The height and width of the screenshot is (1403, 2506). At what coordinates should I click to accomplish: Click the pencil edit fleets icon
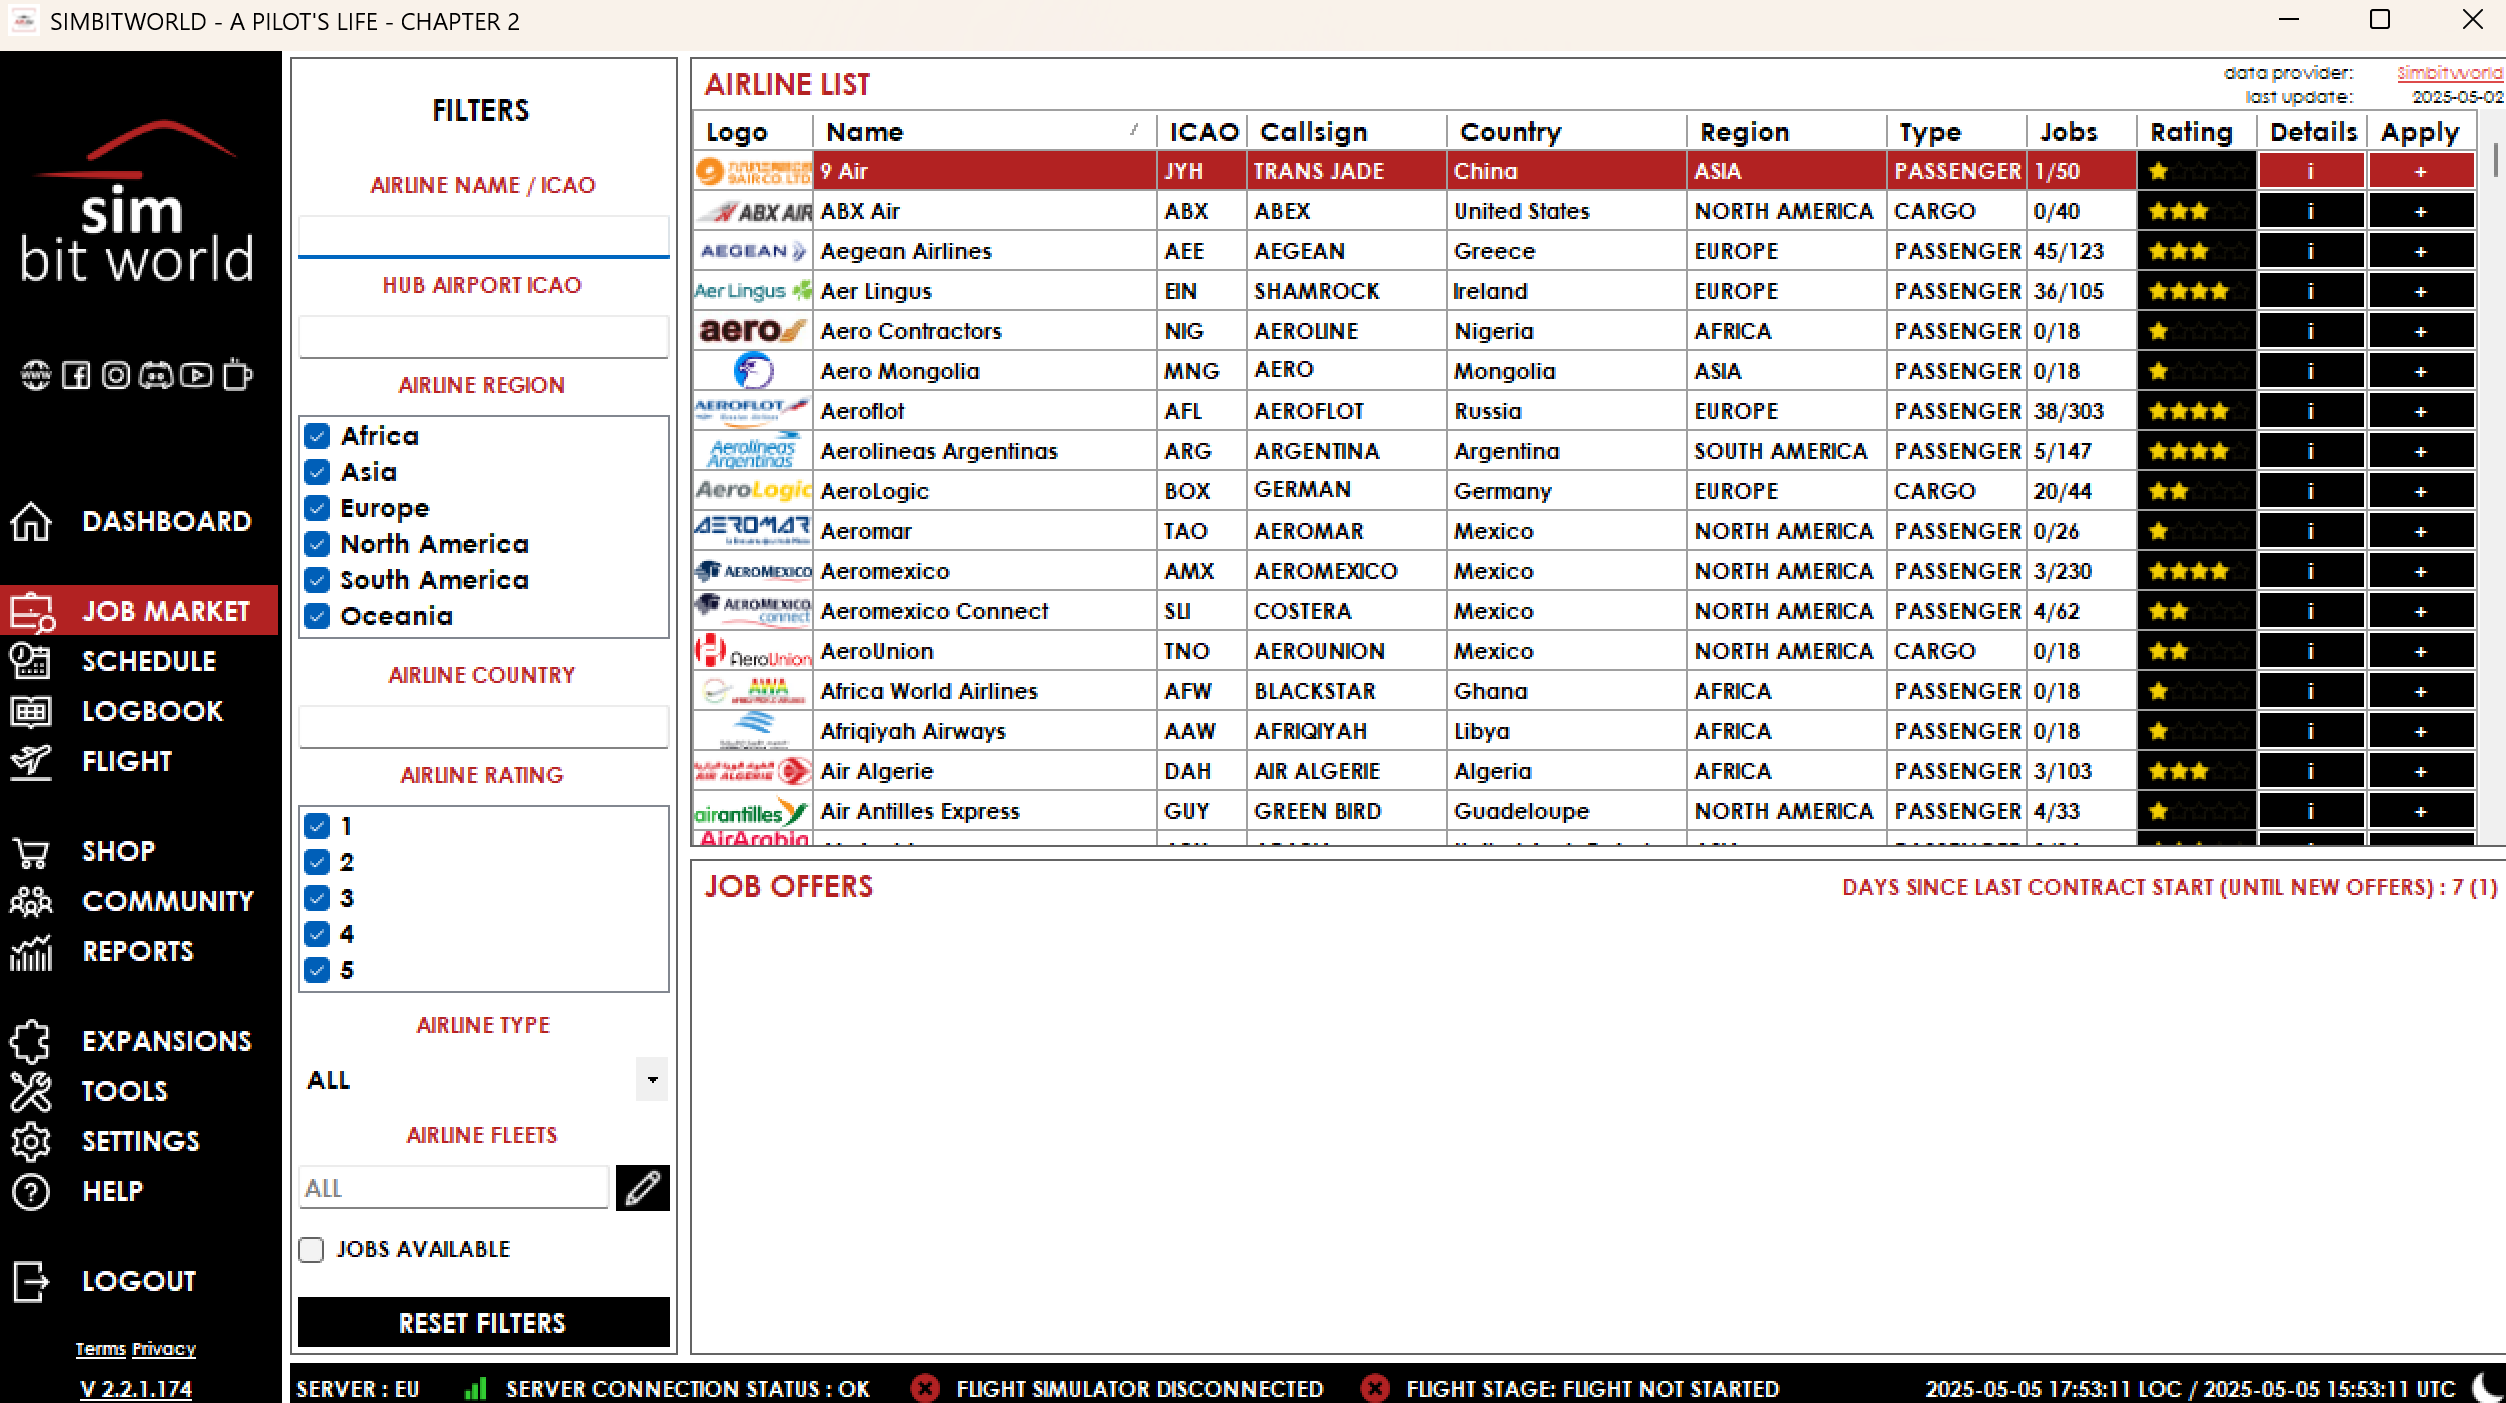[642, 1188]
